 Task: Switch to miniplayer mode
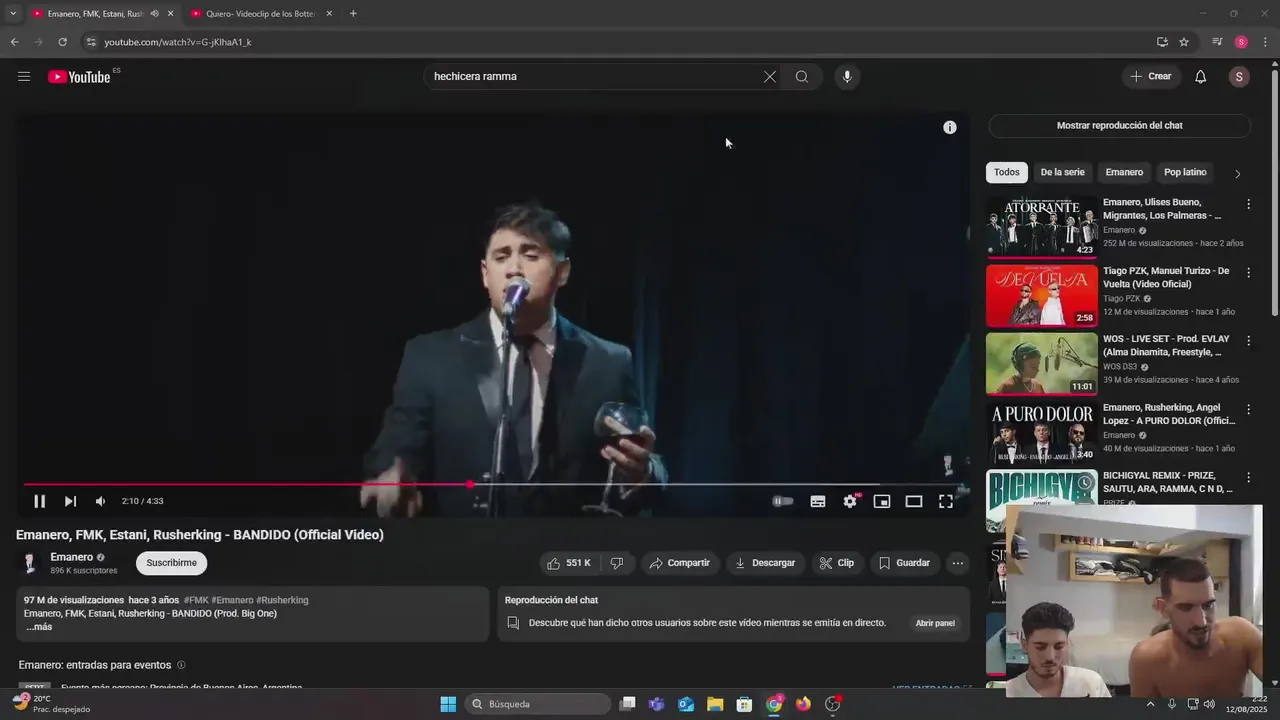point(882,501)
